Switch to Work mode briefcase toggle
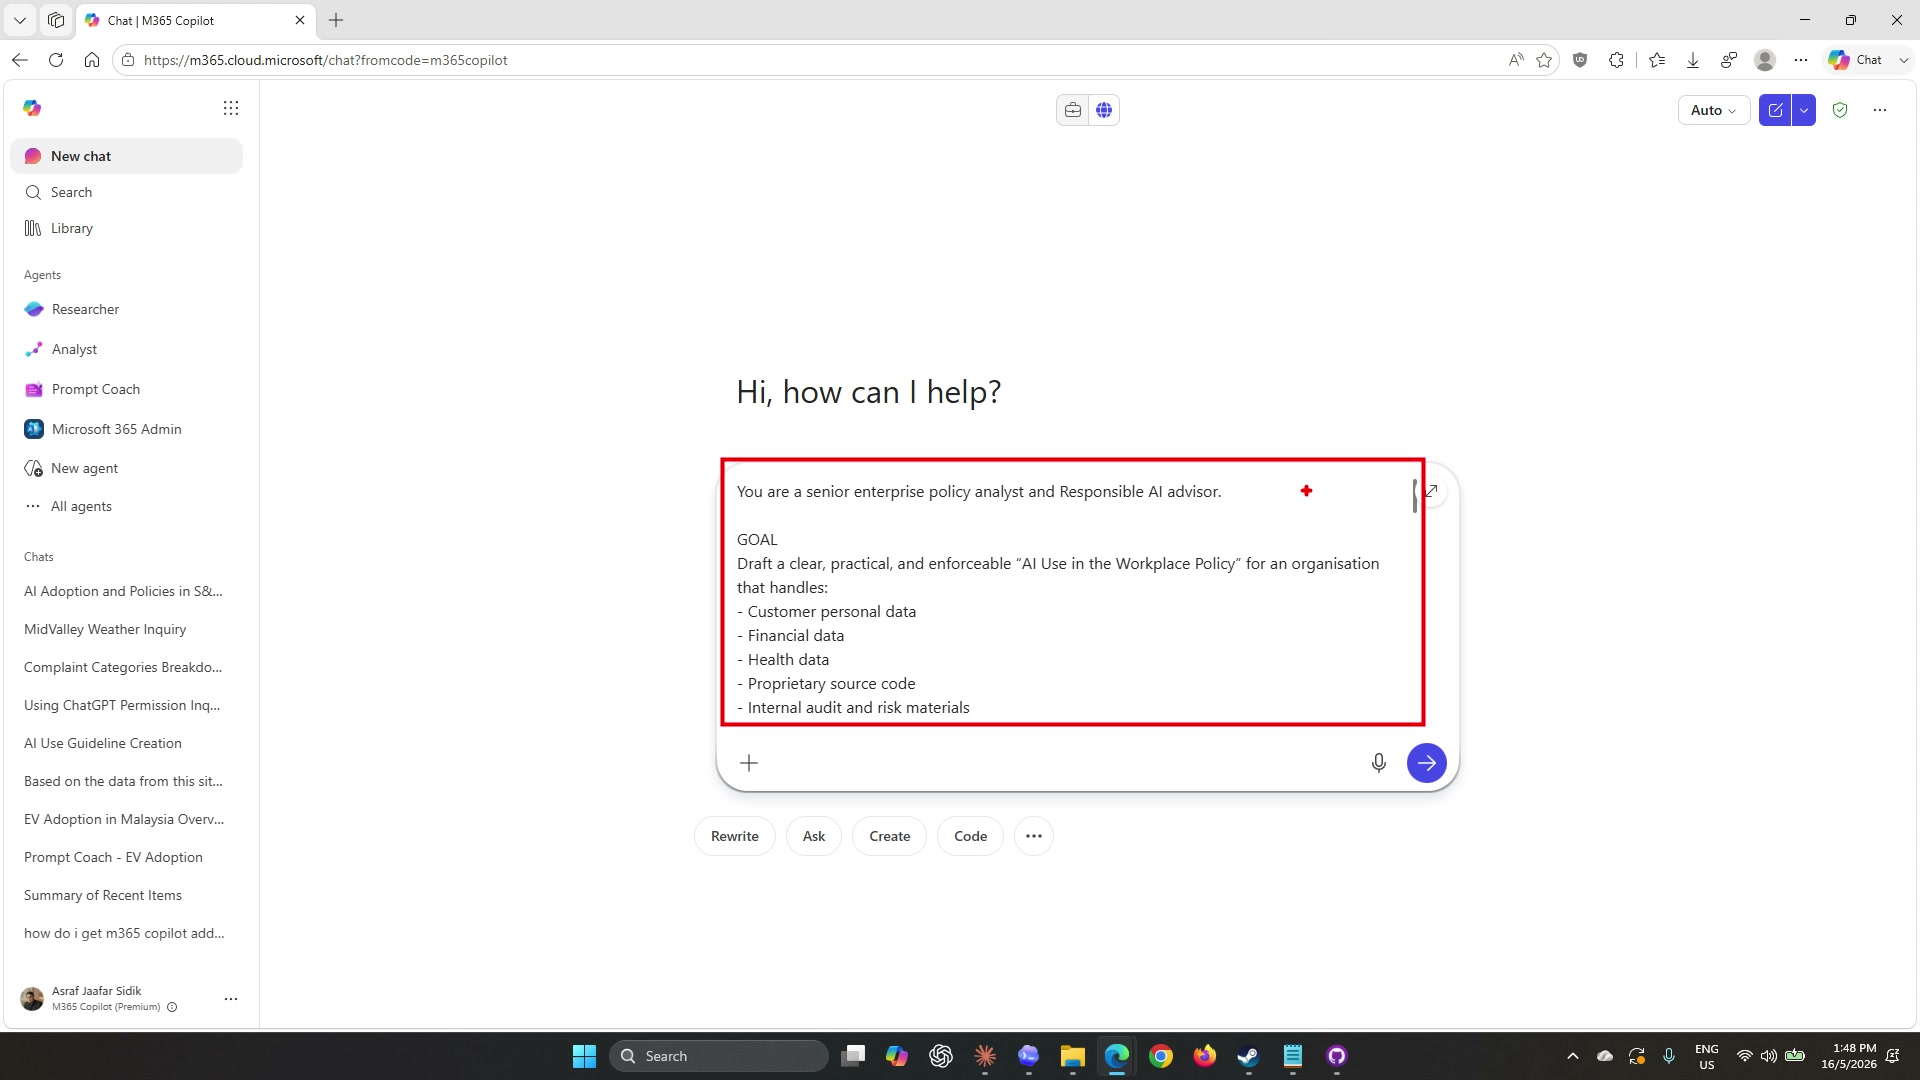 pos(1073,110)
